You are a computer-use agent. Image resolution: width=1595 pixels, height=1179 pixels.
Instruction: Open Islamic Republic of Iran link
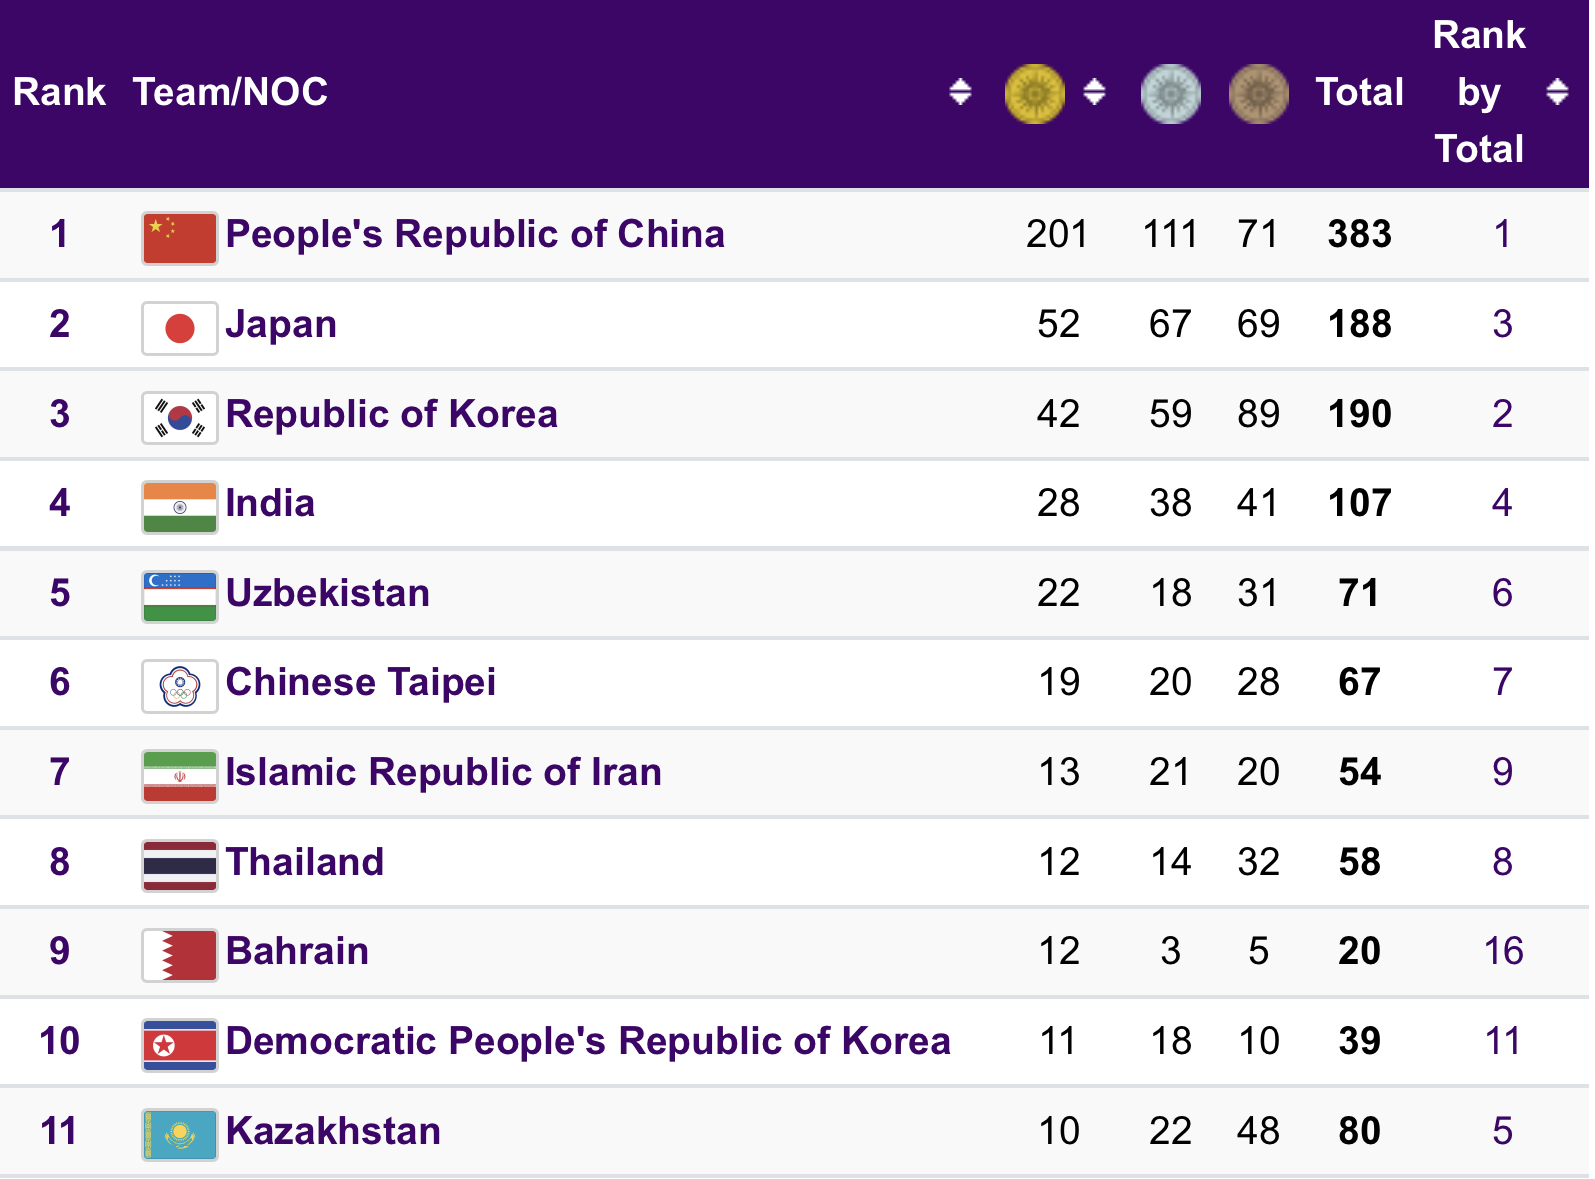coord(444,772)
